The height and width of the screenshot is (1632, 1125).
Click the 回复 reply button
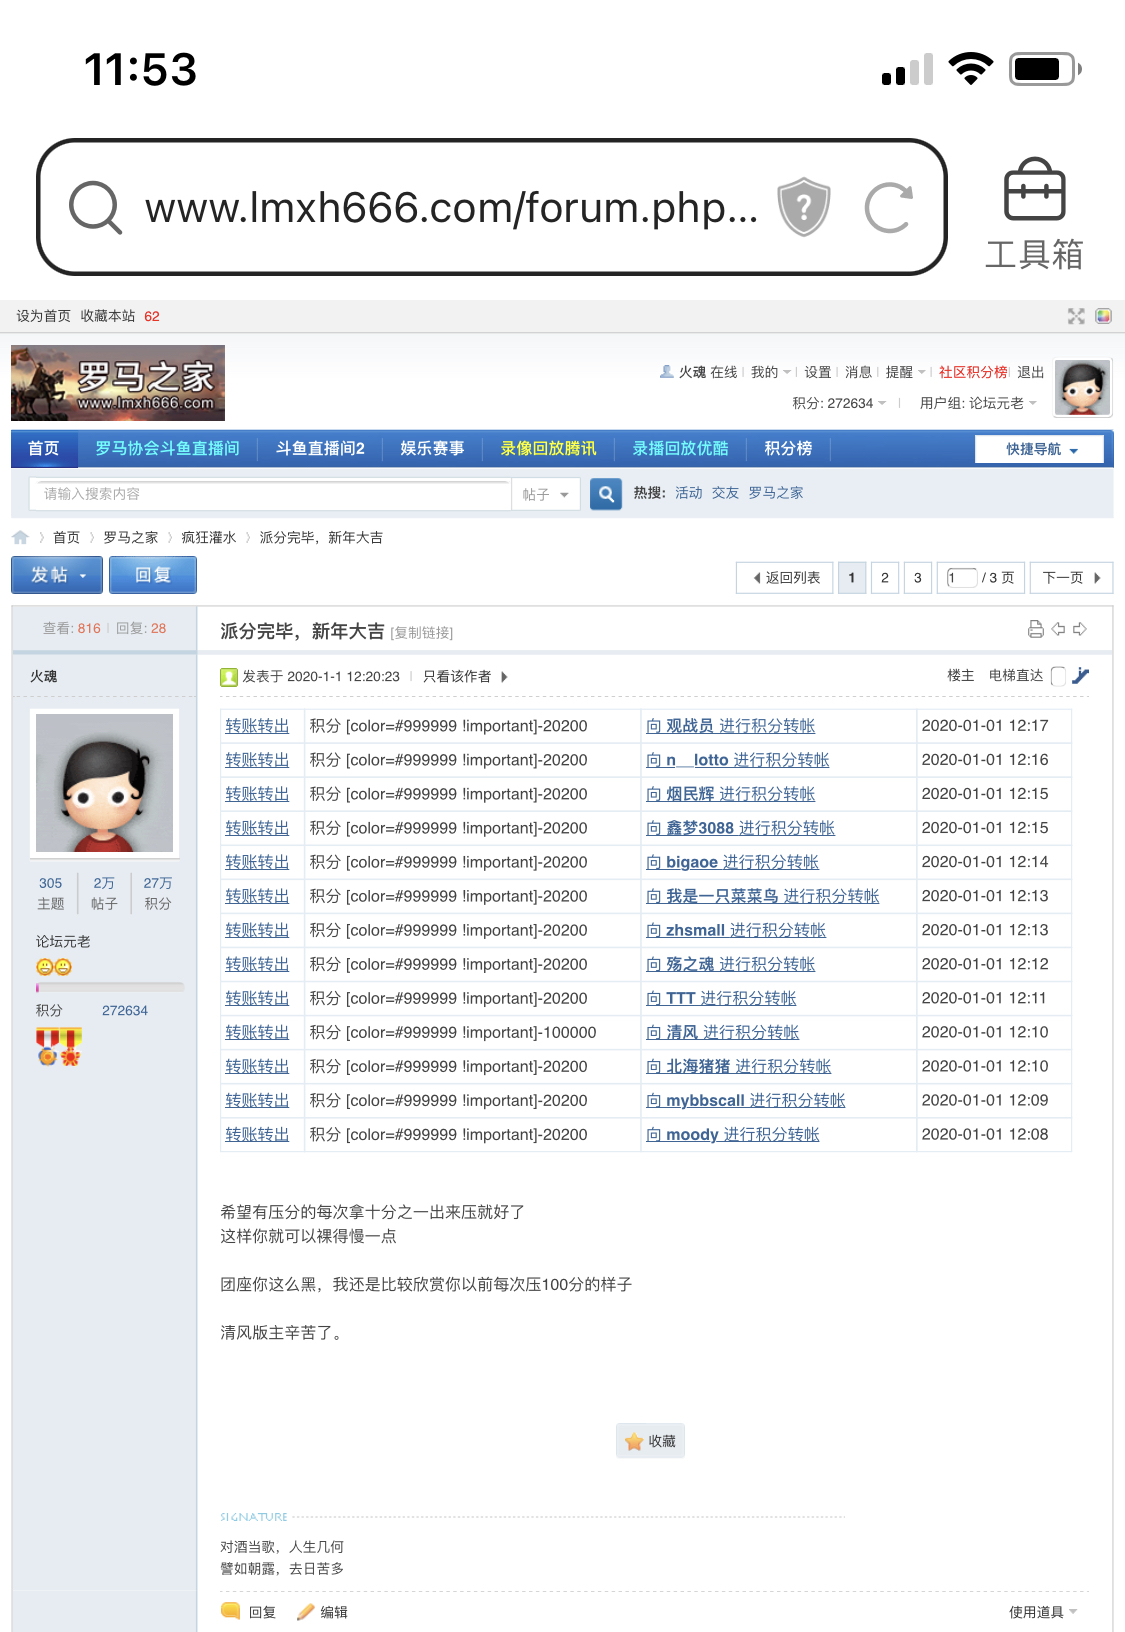[x=153, y=575]
